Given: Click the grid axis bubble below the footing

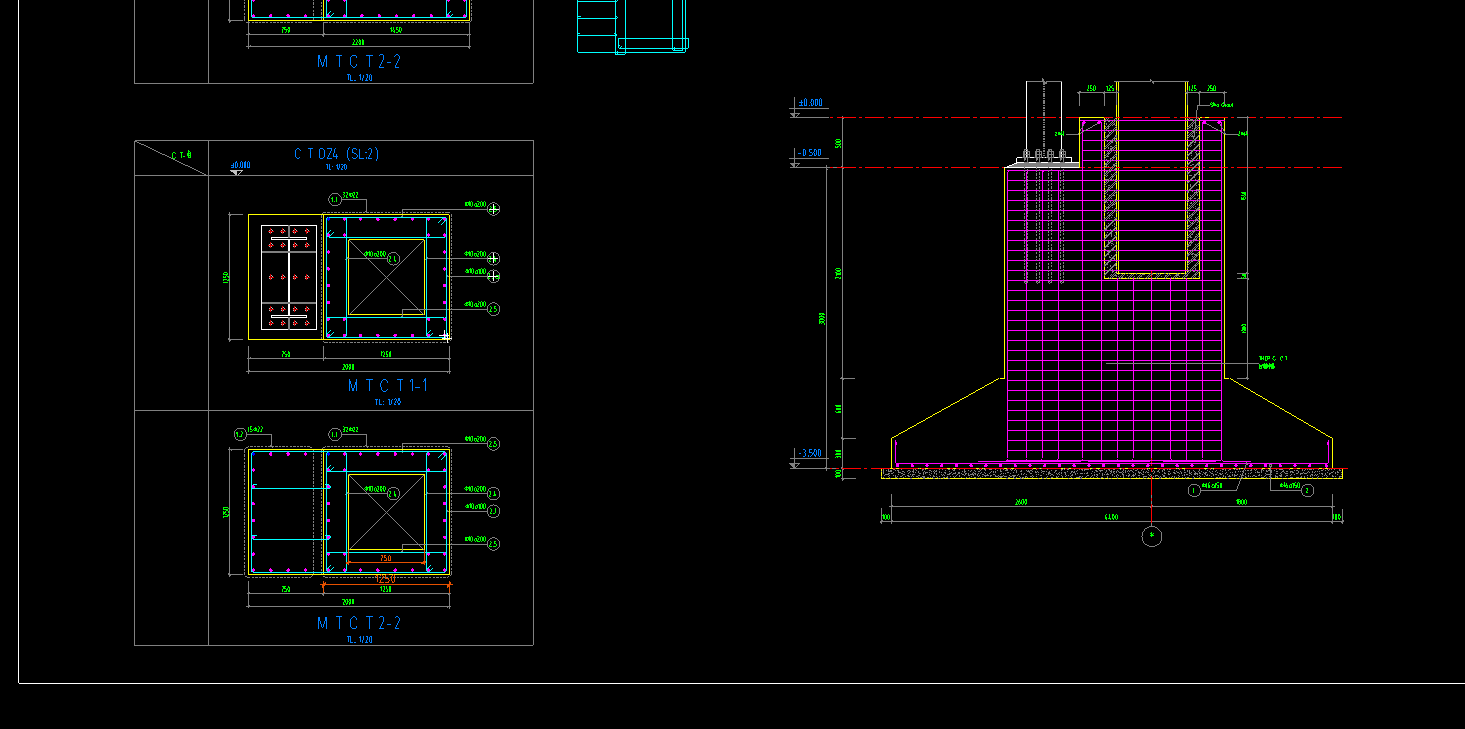Looking at the screenshot, I should (1152, 537).
